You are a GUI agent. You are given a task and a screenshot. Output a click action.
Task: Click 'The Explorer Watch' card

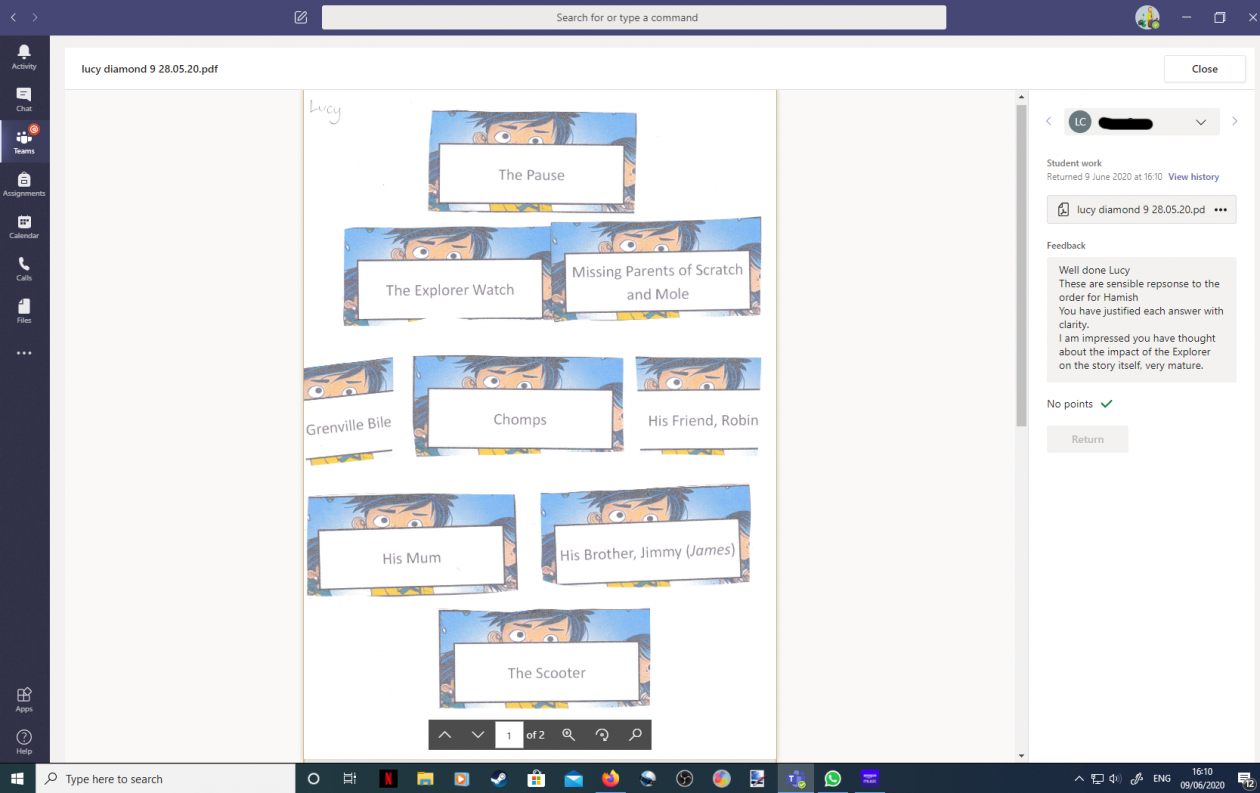[448, 276]
